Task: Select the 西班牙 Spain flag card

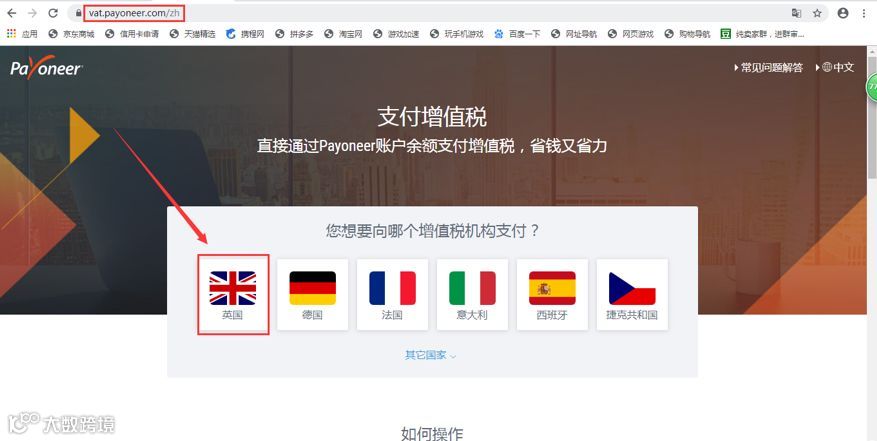Action: 552,294
